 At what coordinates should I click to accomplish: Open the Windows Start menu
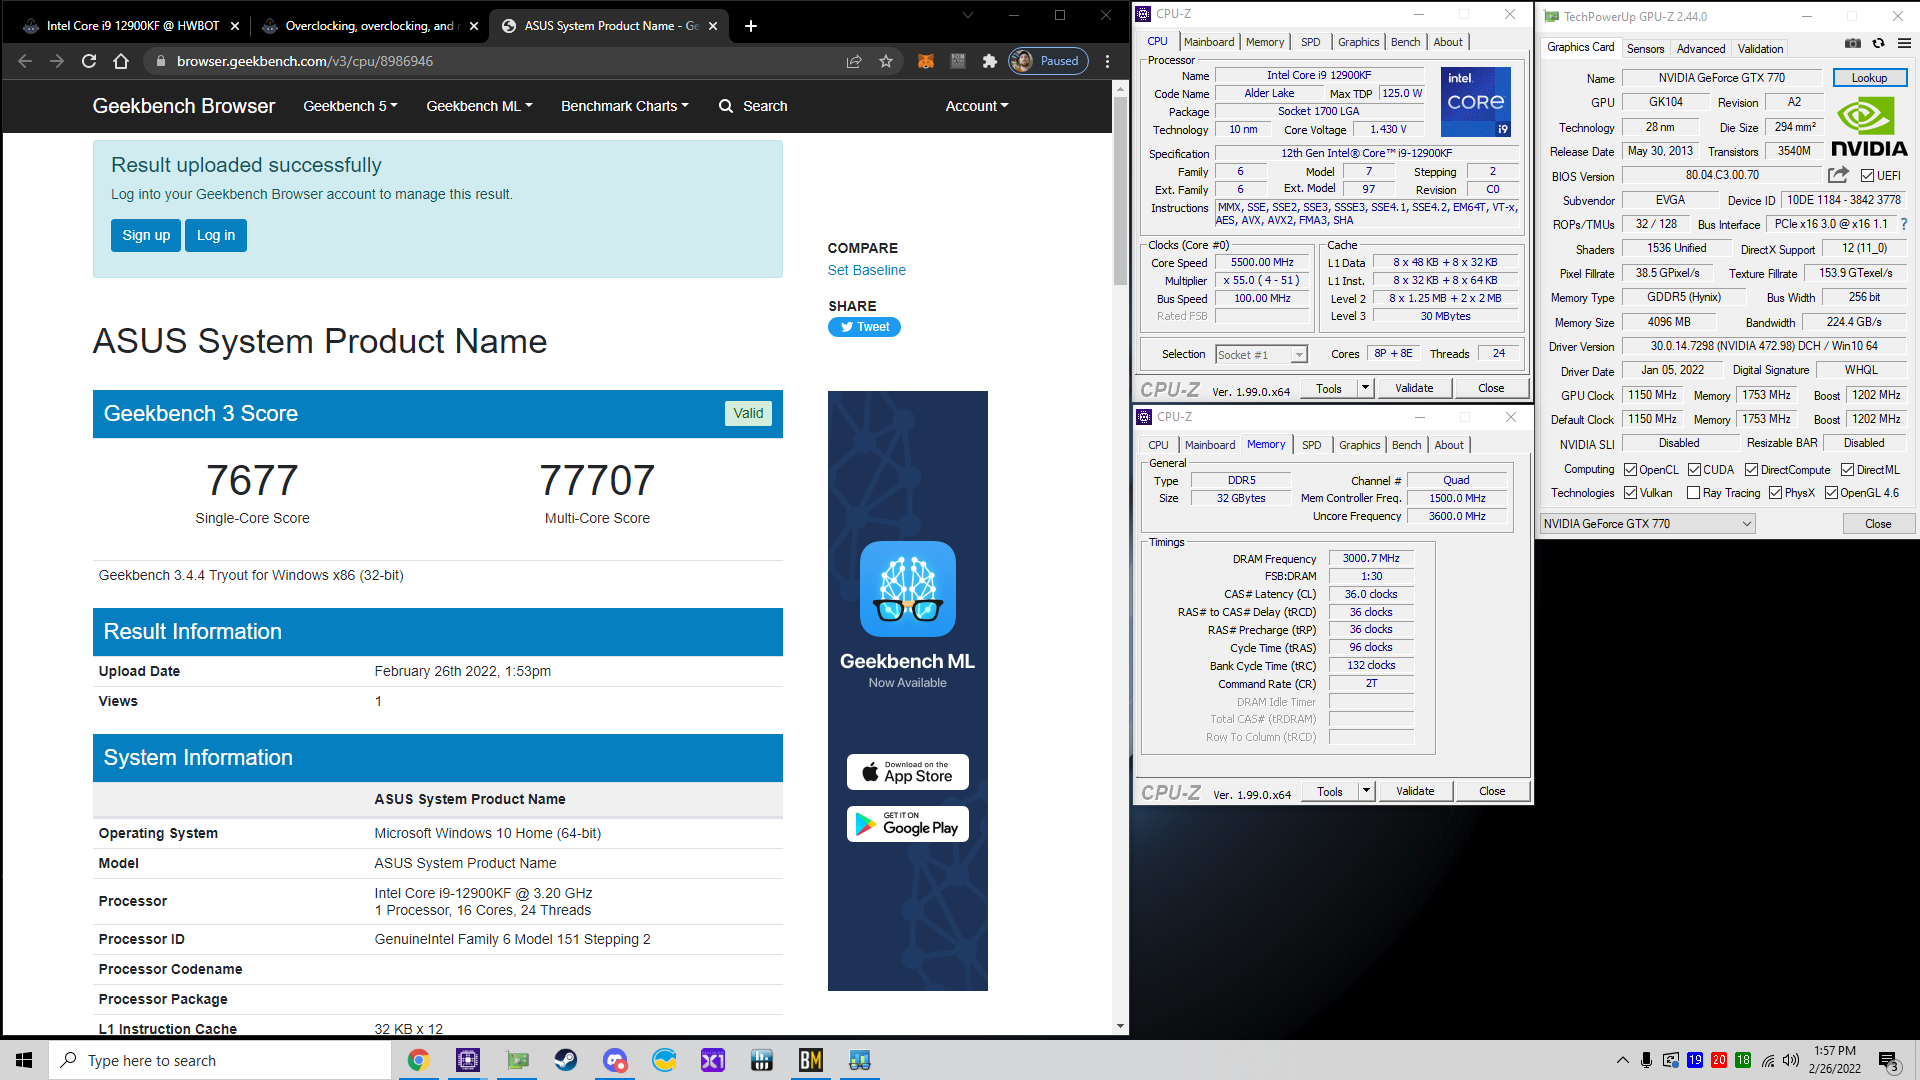coord(24,1060)
